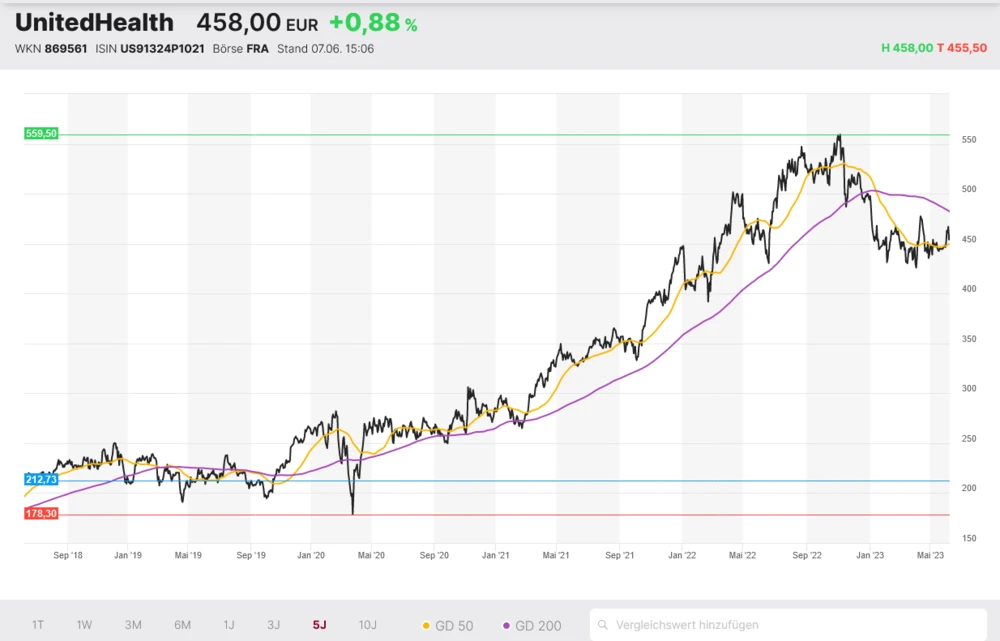Screen dimensions: 1000x641
Task: Click the green 559,50 high price label
Action: point(41,134)
